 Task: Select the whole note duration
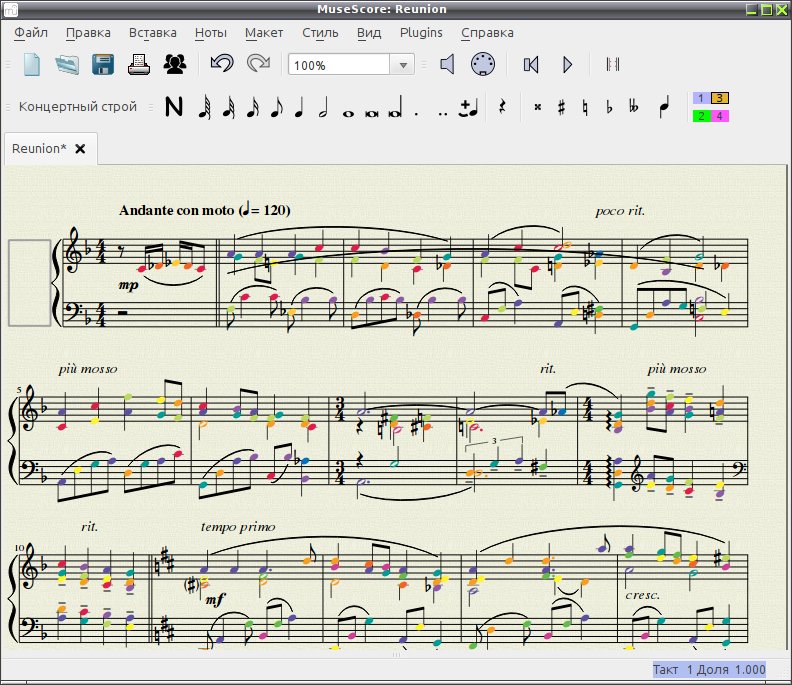[x=348, y=114]
